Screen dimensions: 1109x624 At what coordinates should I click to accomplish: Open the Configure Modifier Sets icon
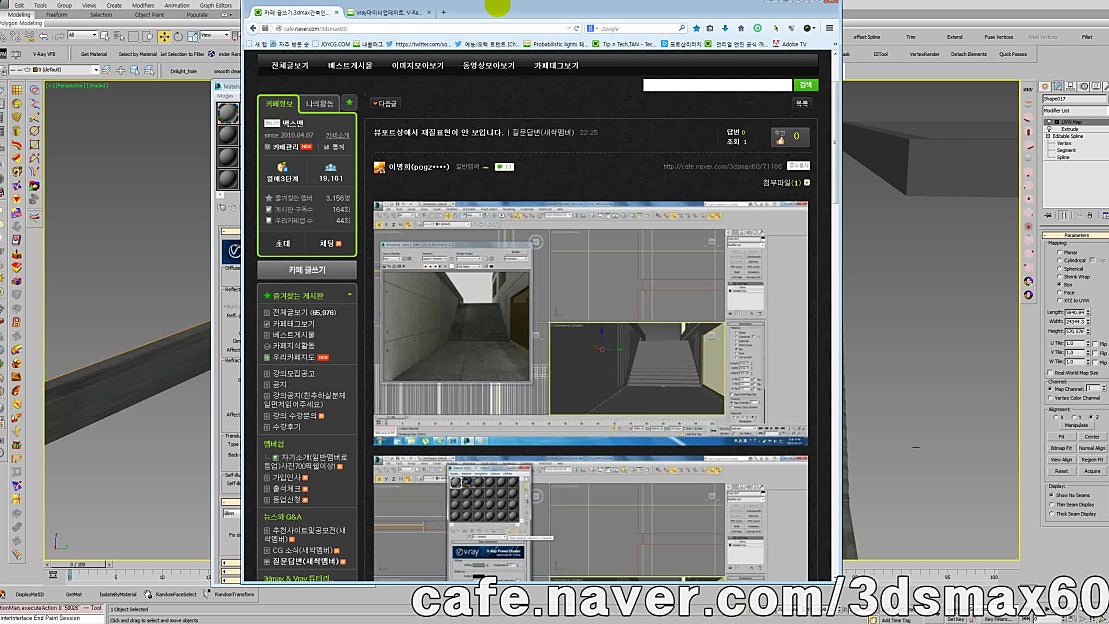[x=1107, y=216]
